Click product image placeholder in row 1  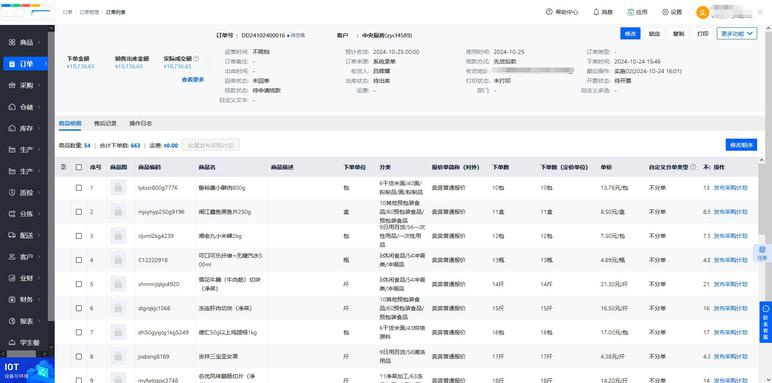click(x=118, y=188)
